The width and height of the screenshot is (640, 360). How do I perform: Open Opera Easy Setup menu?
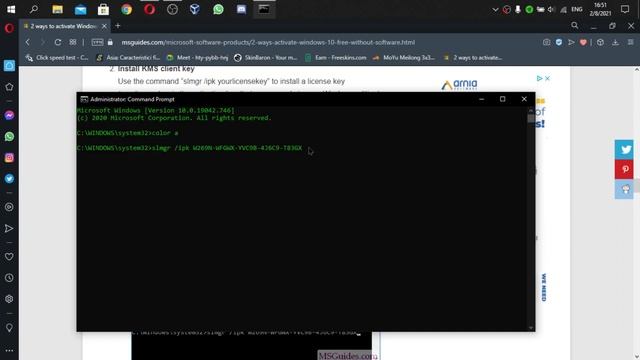click(631, 42)
